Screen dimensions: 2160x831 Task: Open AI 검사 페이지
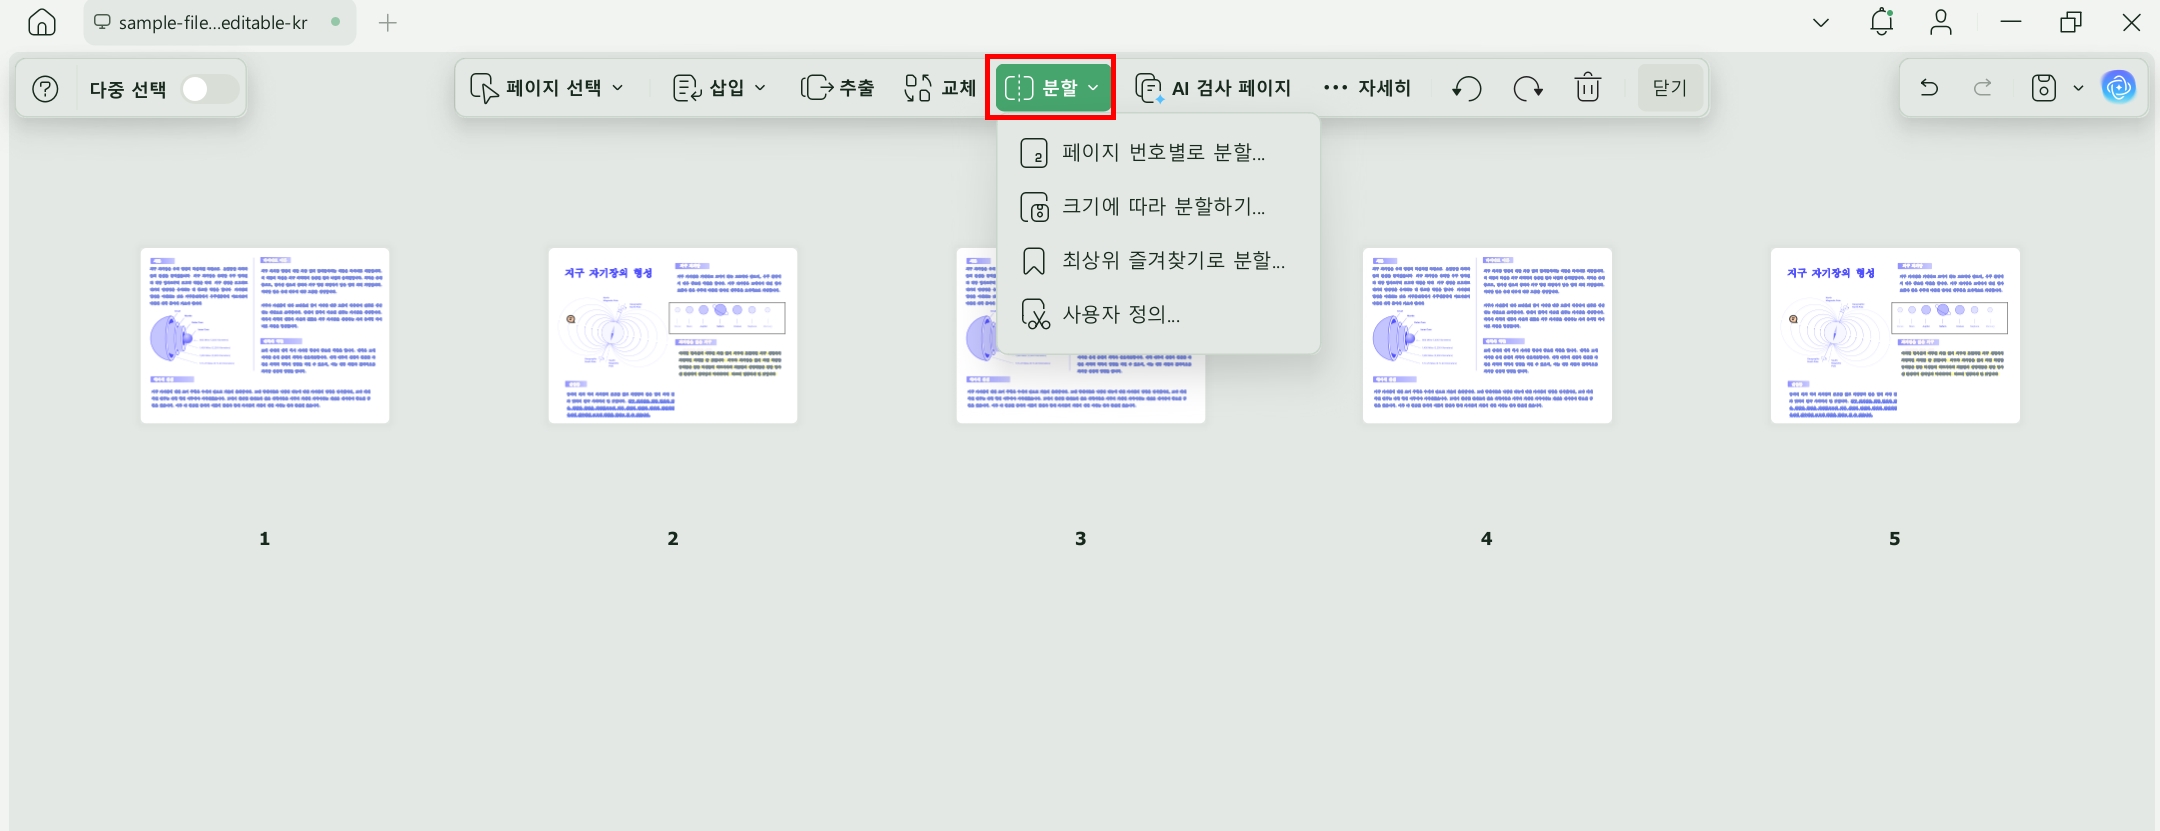[x=1213, y=88]
